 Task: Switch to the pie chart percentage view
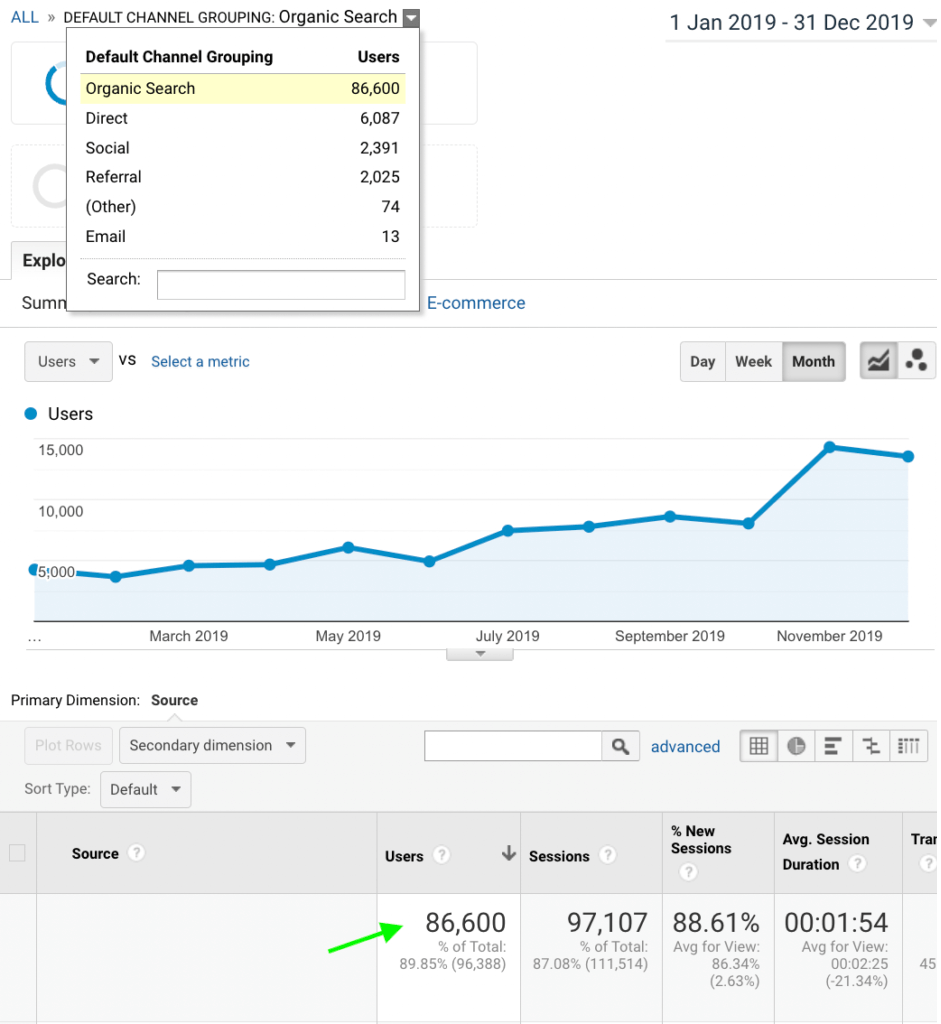tap(796, 746)
